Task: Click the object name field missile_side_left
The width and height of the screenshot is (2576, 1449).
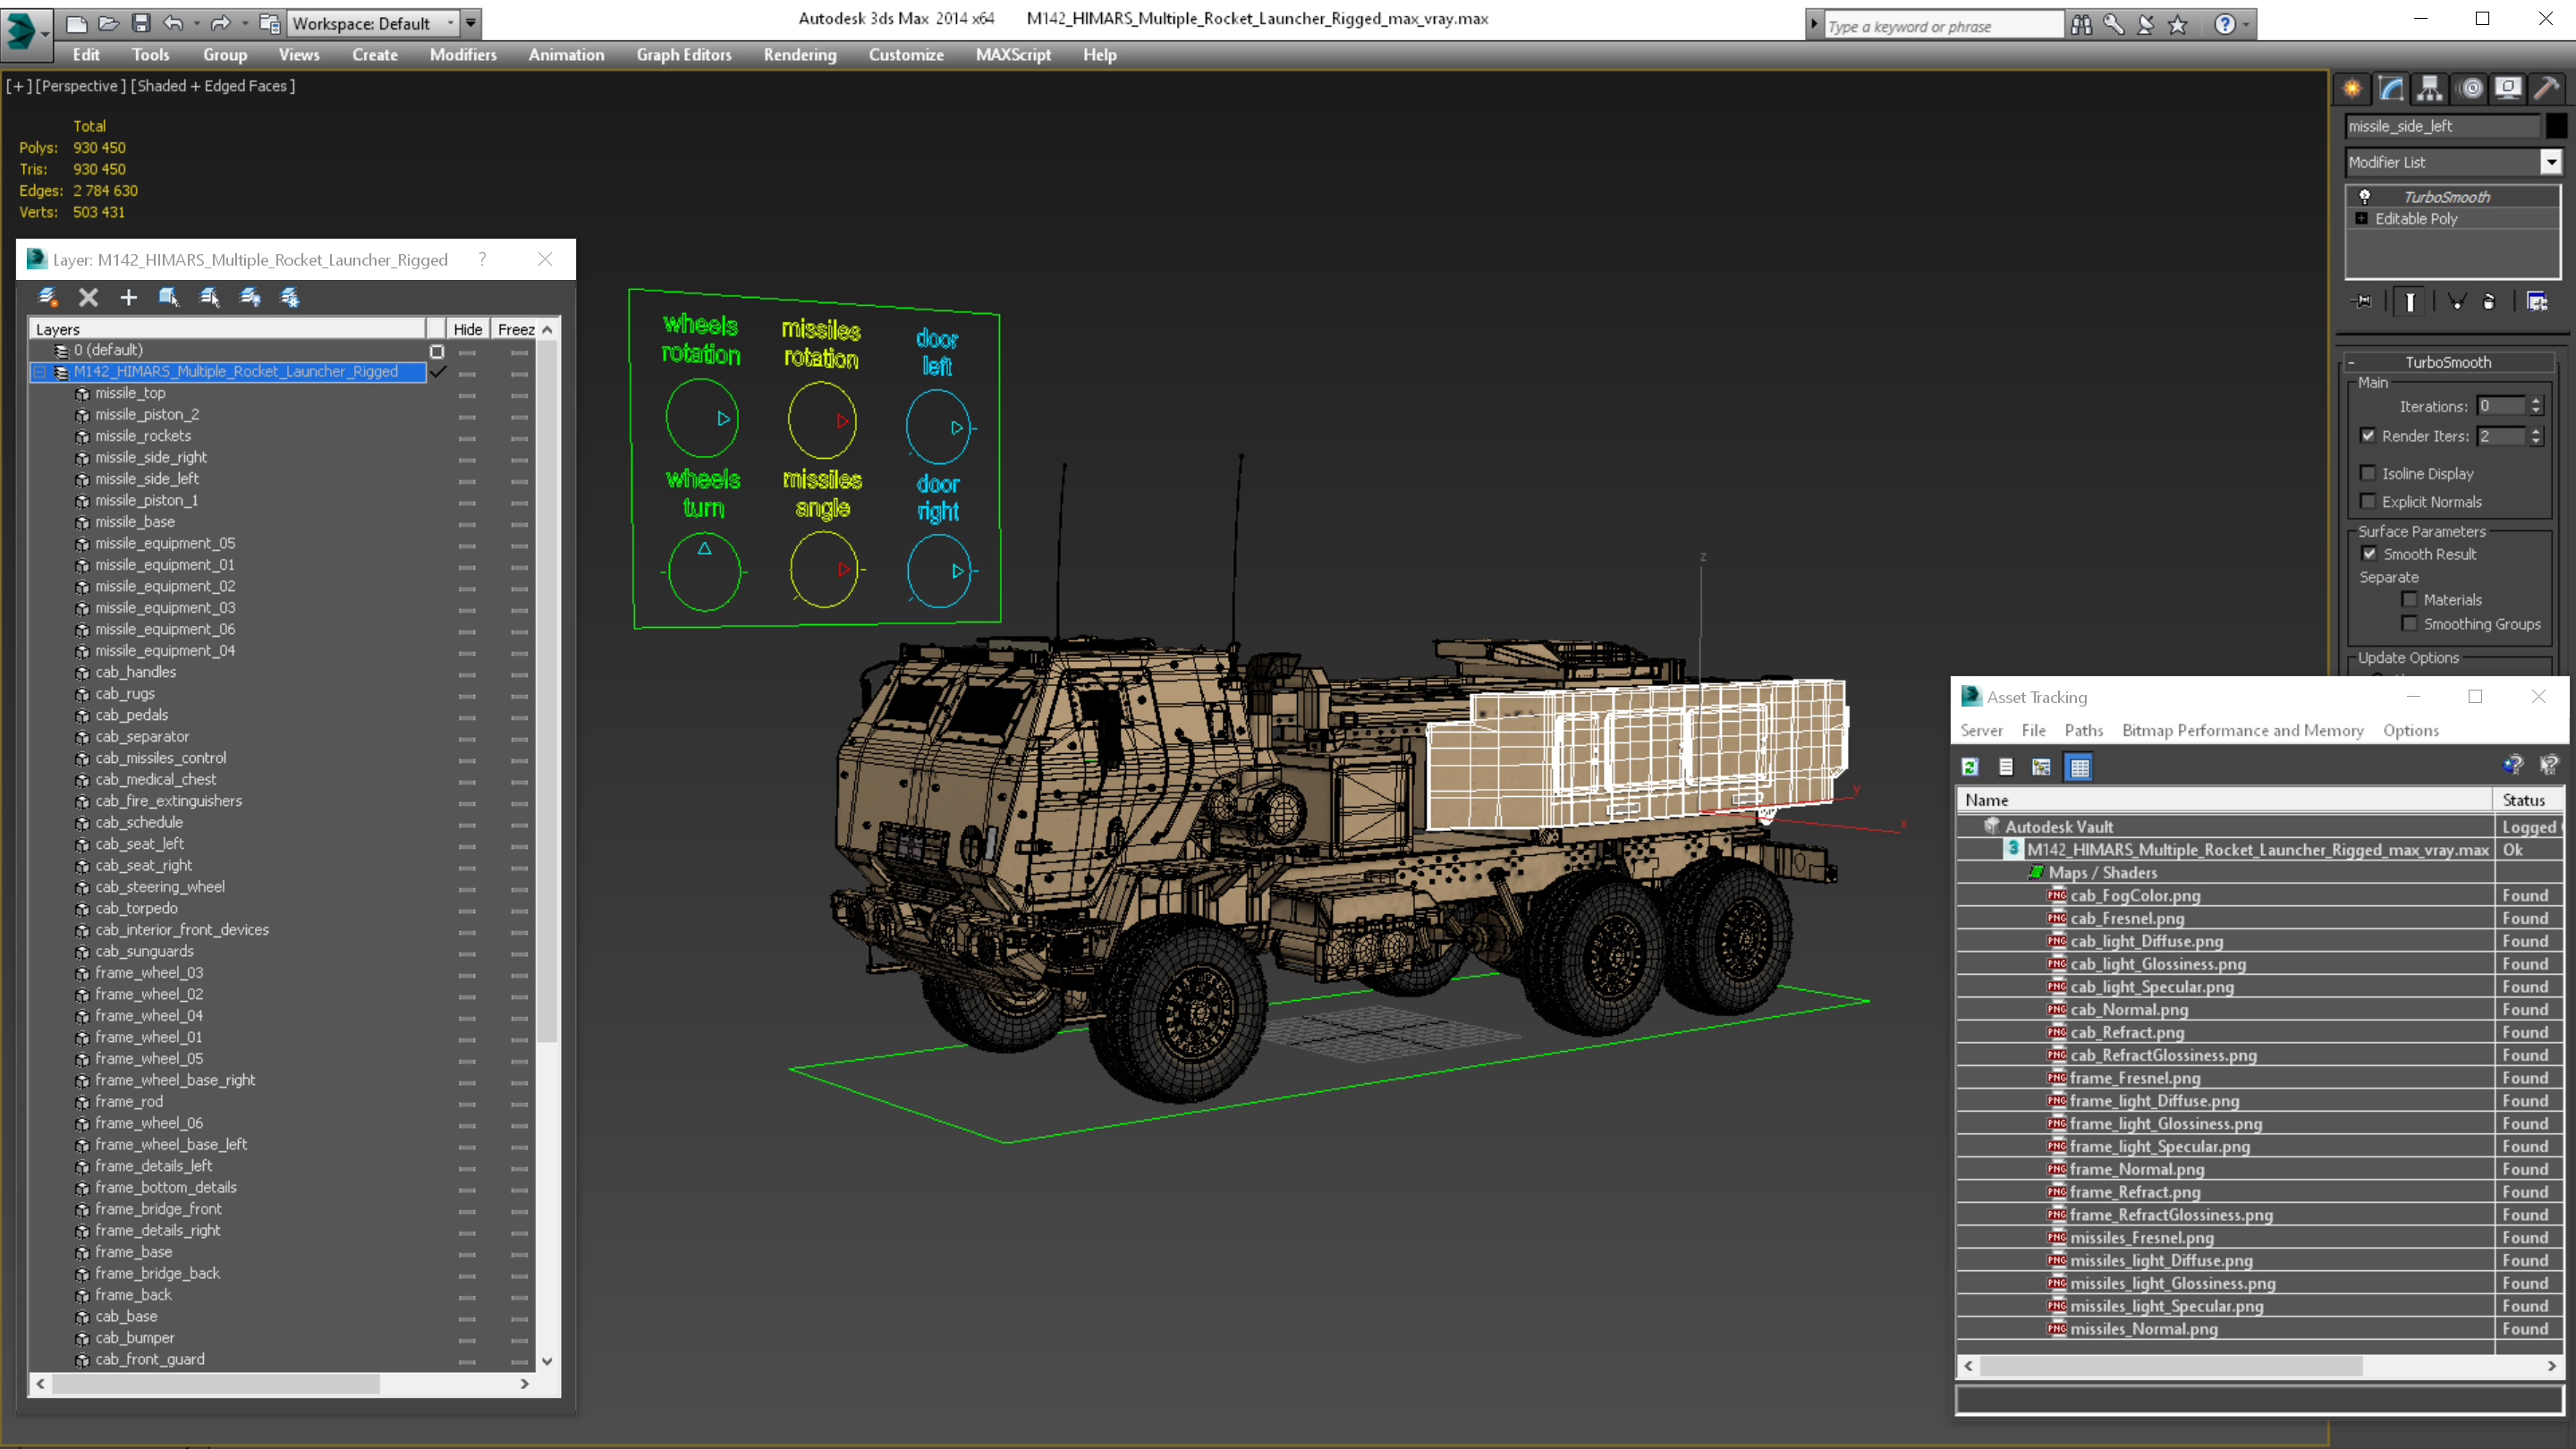Action: pos(2443,126)
